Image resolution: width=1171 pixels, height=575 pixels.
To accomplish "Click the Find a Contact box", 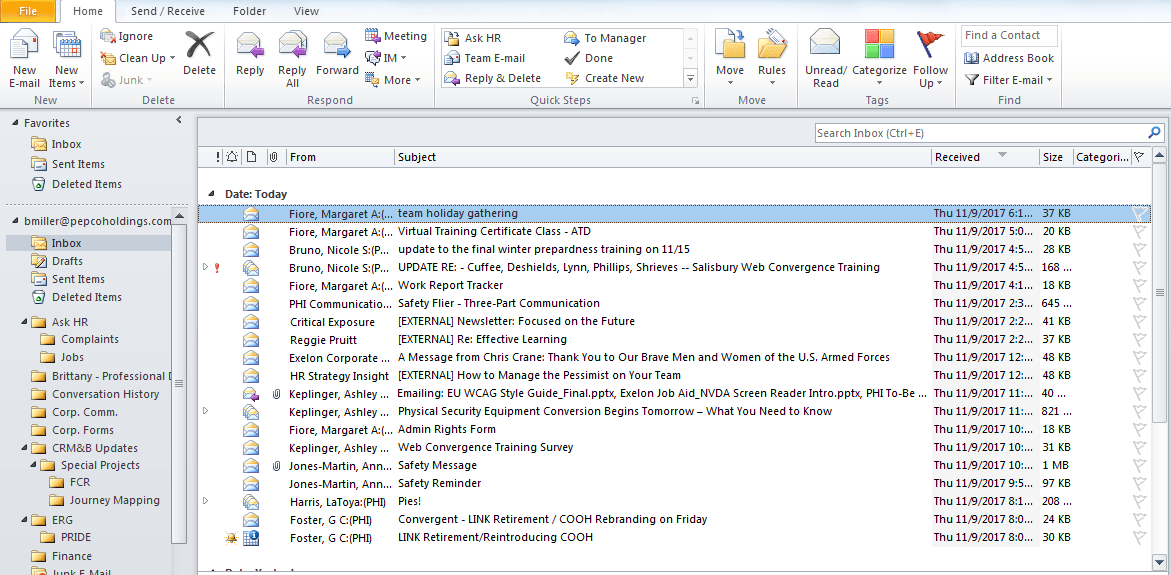I will click(1010, 36).
